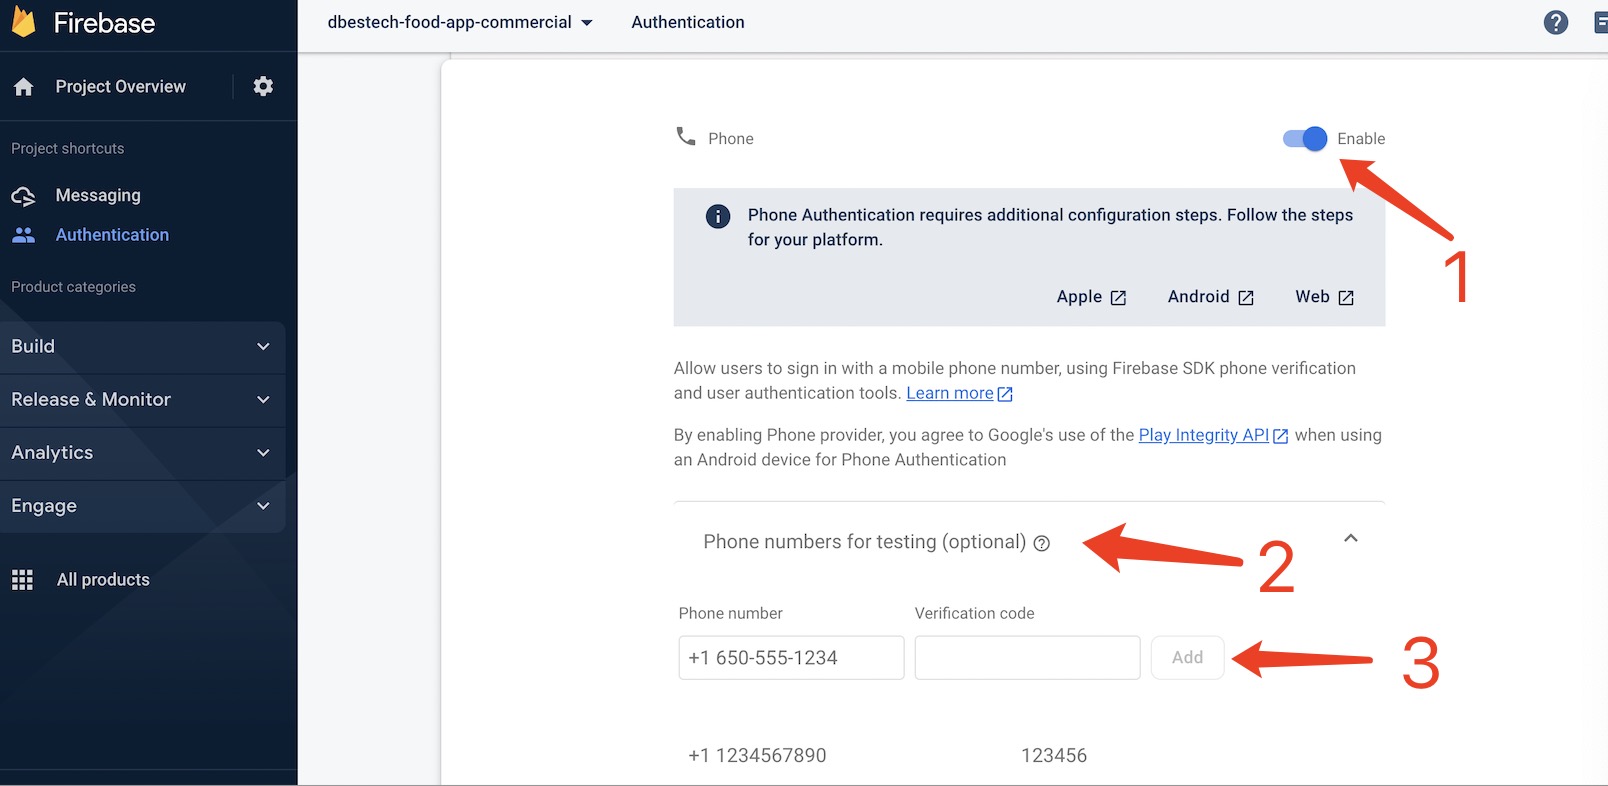Click the Phone numbers for testing heading
The image size is (1608, 786).
864,542
